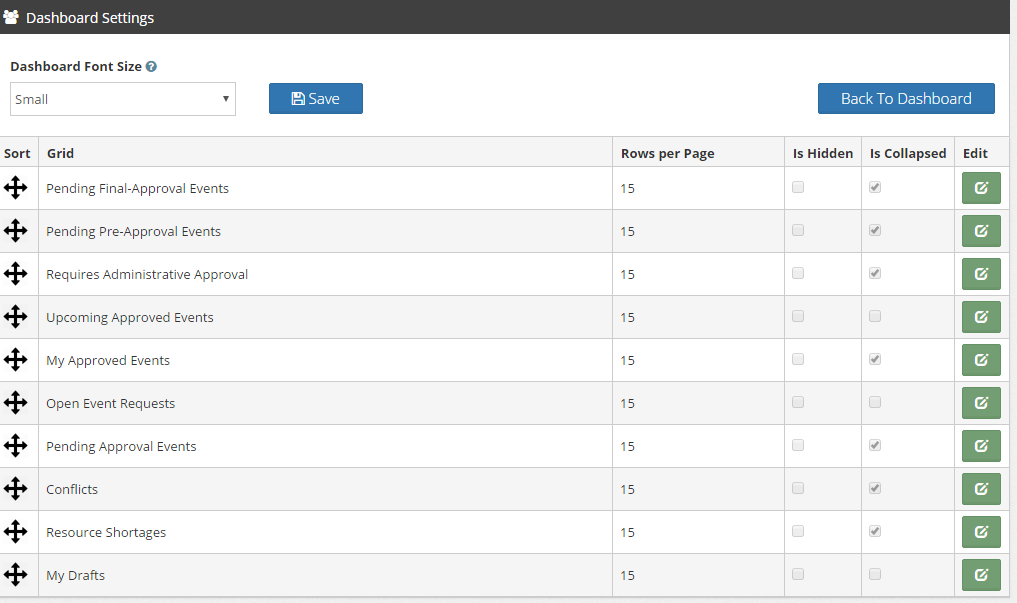This screenshot has width=1017, height=603.
Task: Select the Open Event Requests grid name
Action: click(110, 403)
